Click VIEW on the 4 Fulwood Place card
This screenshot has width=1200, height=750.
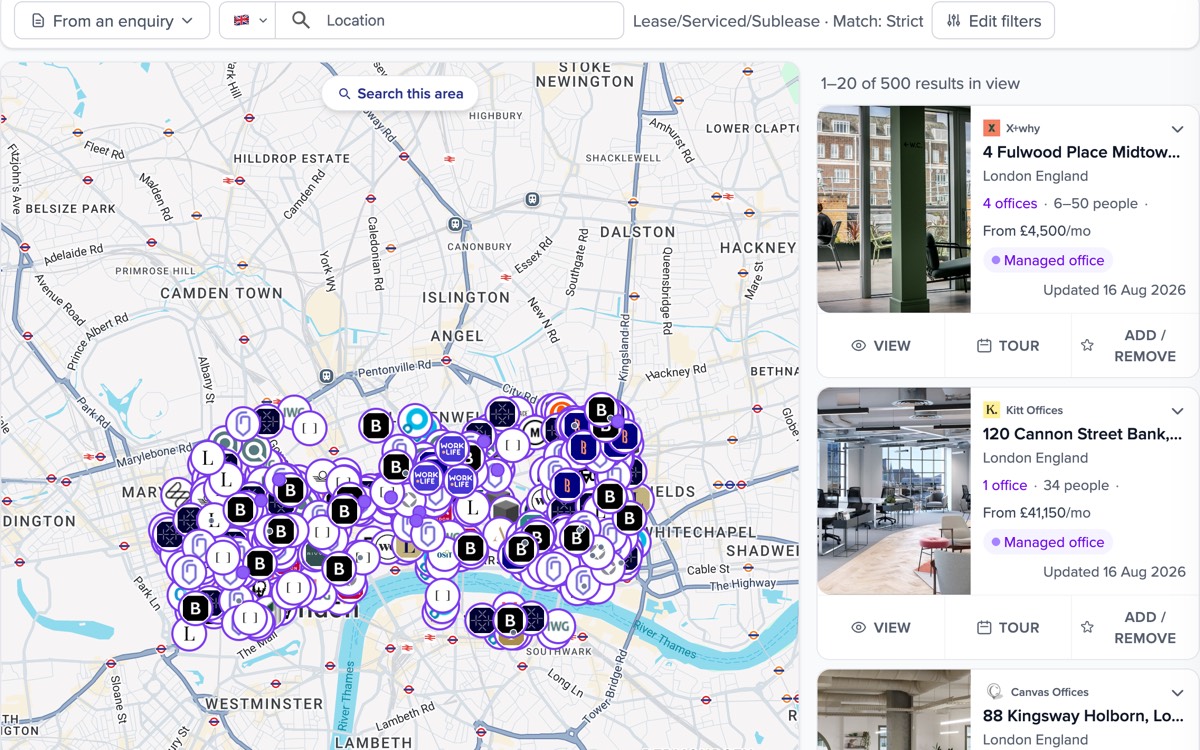[x=880, y=346]
